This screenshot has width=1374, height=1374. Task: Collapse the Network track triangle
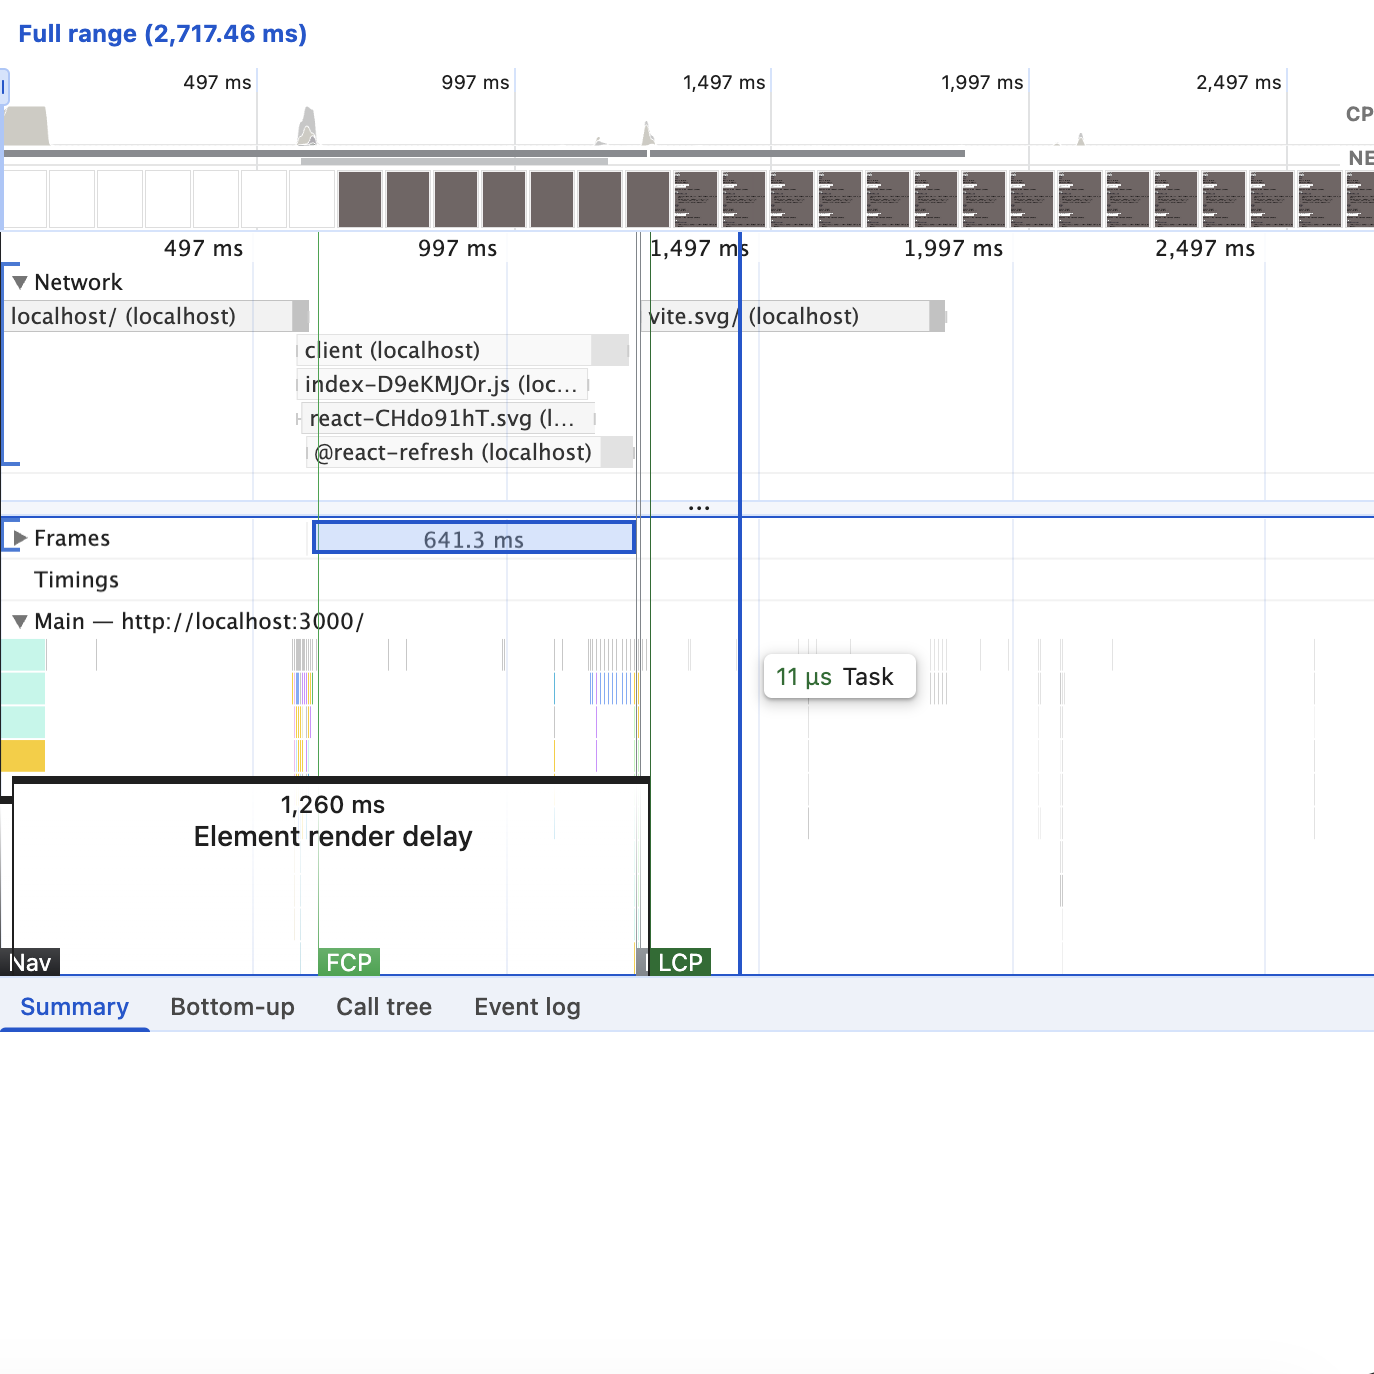[x=19, y=283]
